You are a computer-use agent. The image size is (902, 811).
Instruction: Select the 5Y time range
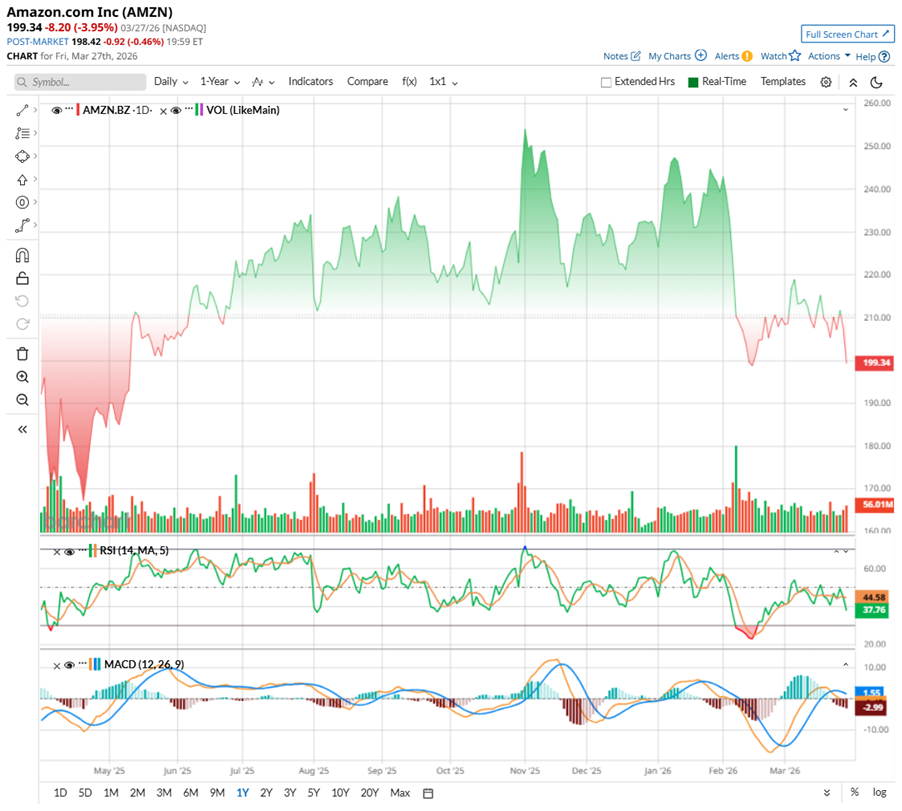tap(314, 793)
